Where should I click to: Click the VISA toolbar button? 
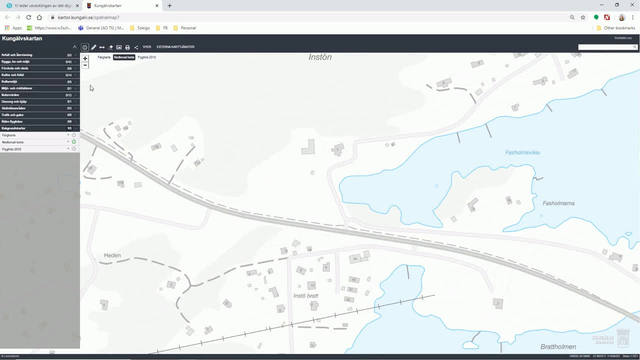147,47
